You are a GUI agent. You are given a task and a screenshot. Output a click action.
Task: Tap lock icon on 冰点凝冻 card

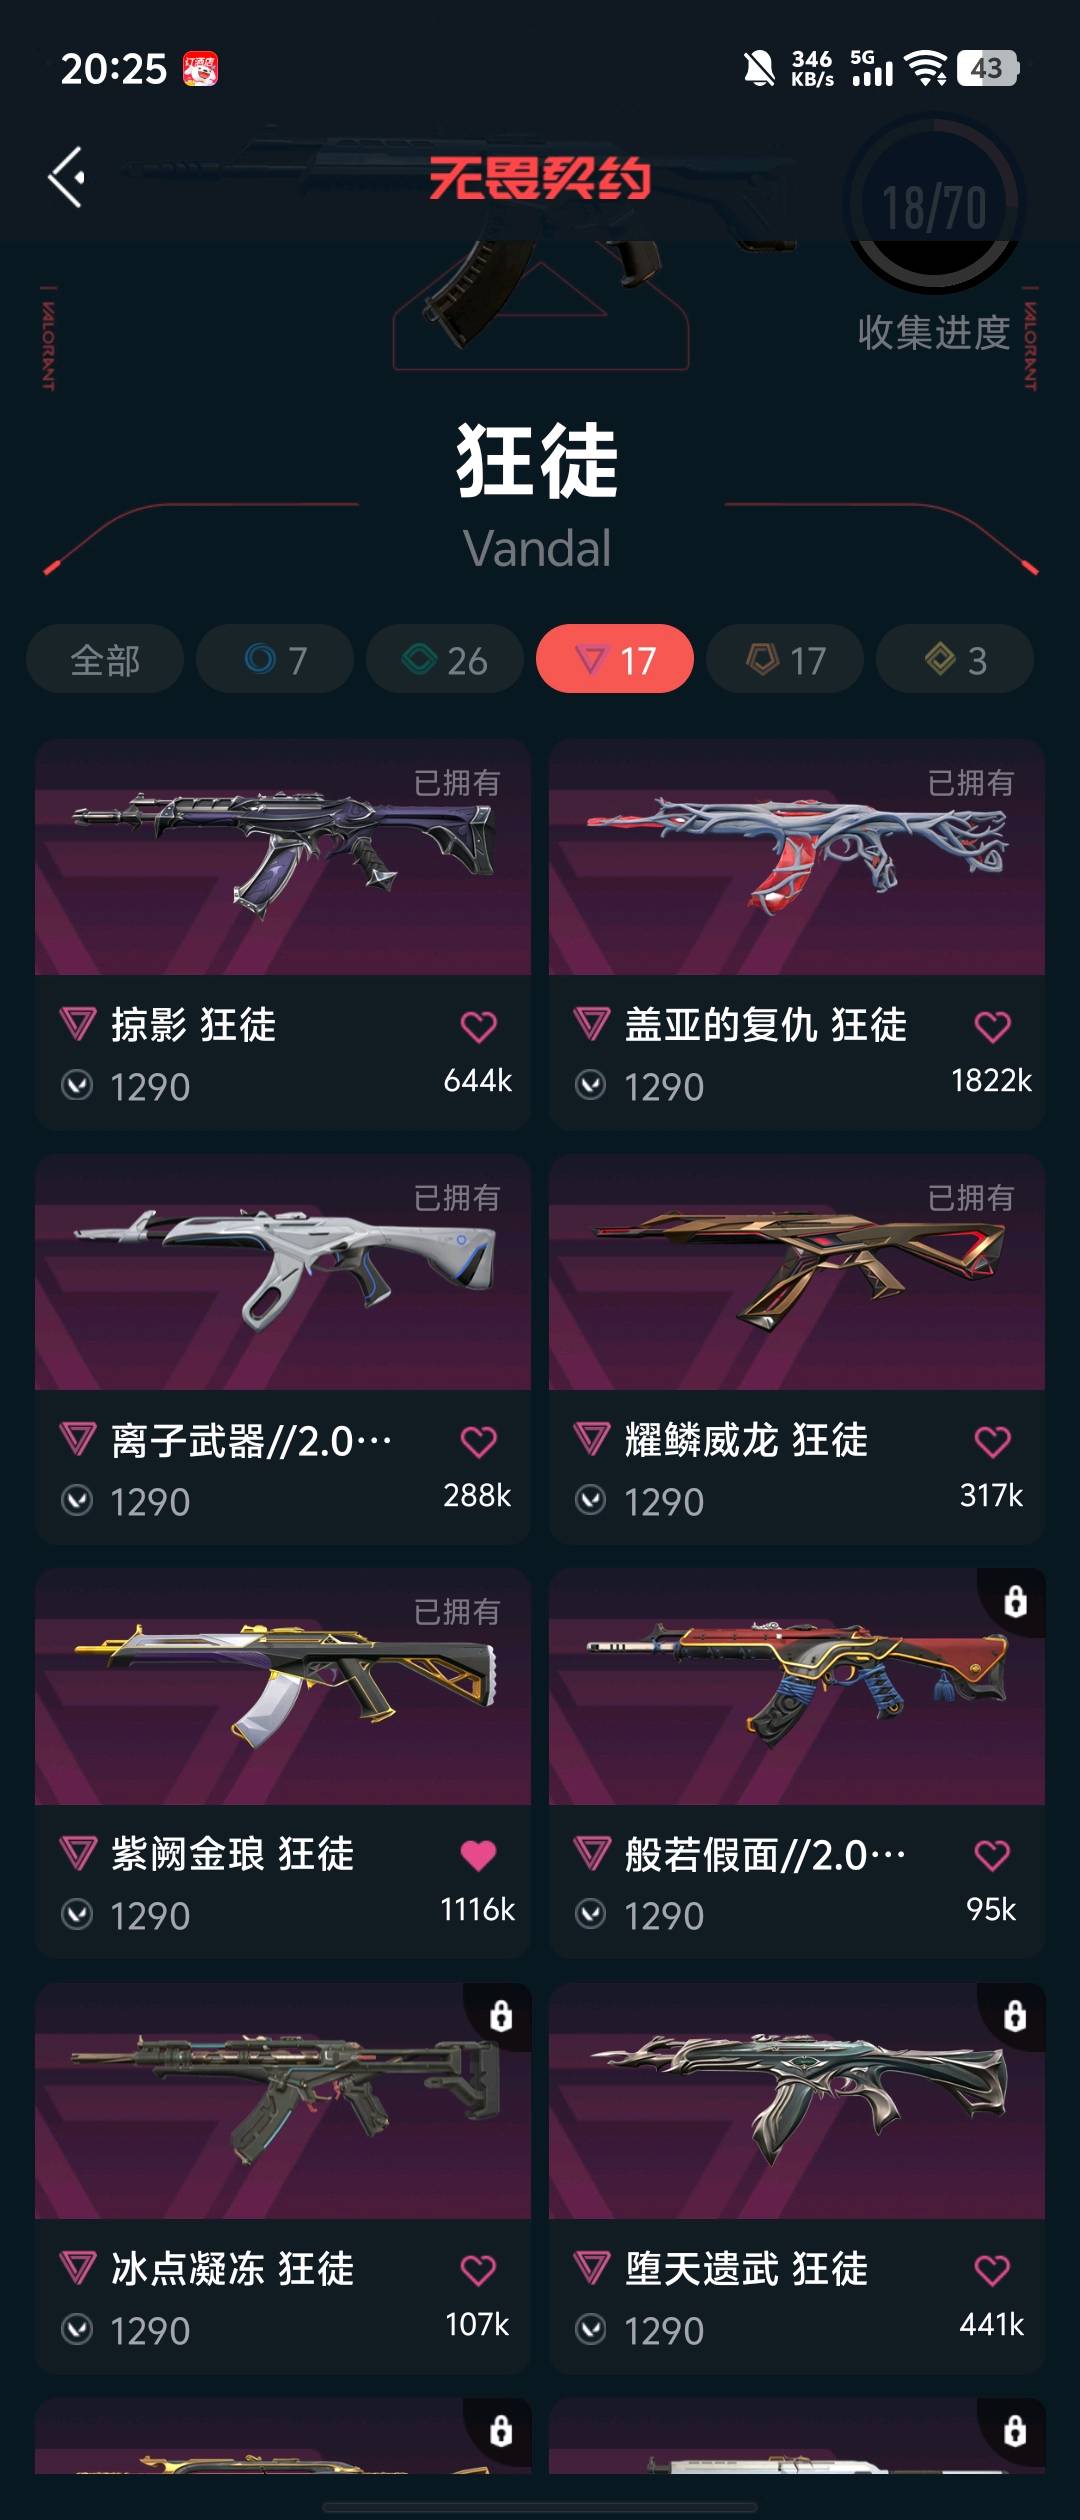(x=501, y=2015)
